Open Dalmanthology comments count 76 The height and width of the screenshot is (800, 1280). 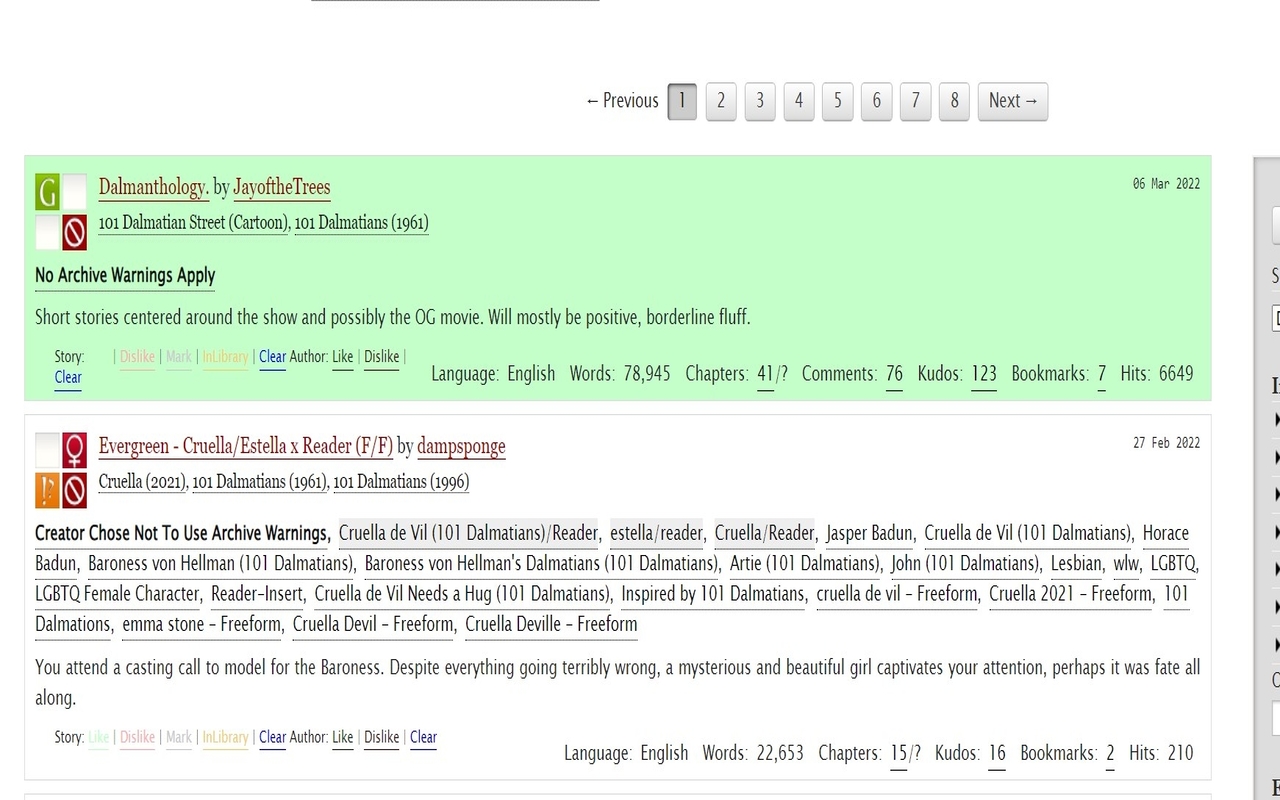coord(894,374)
